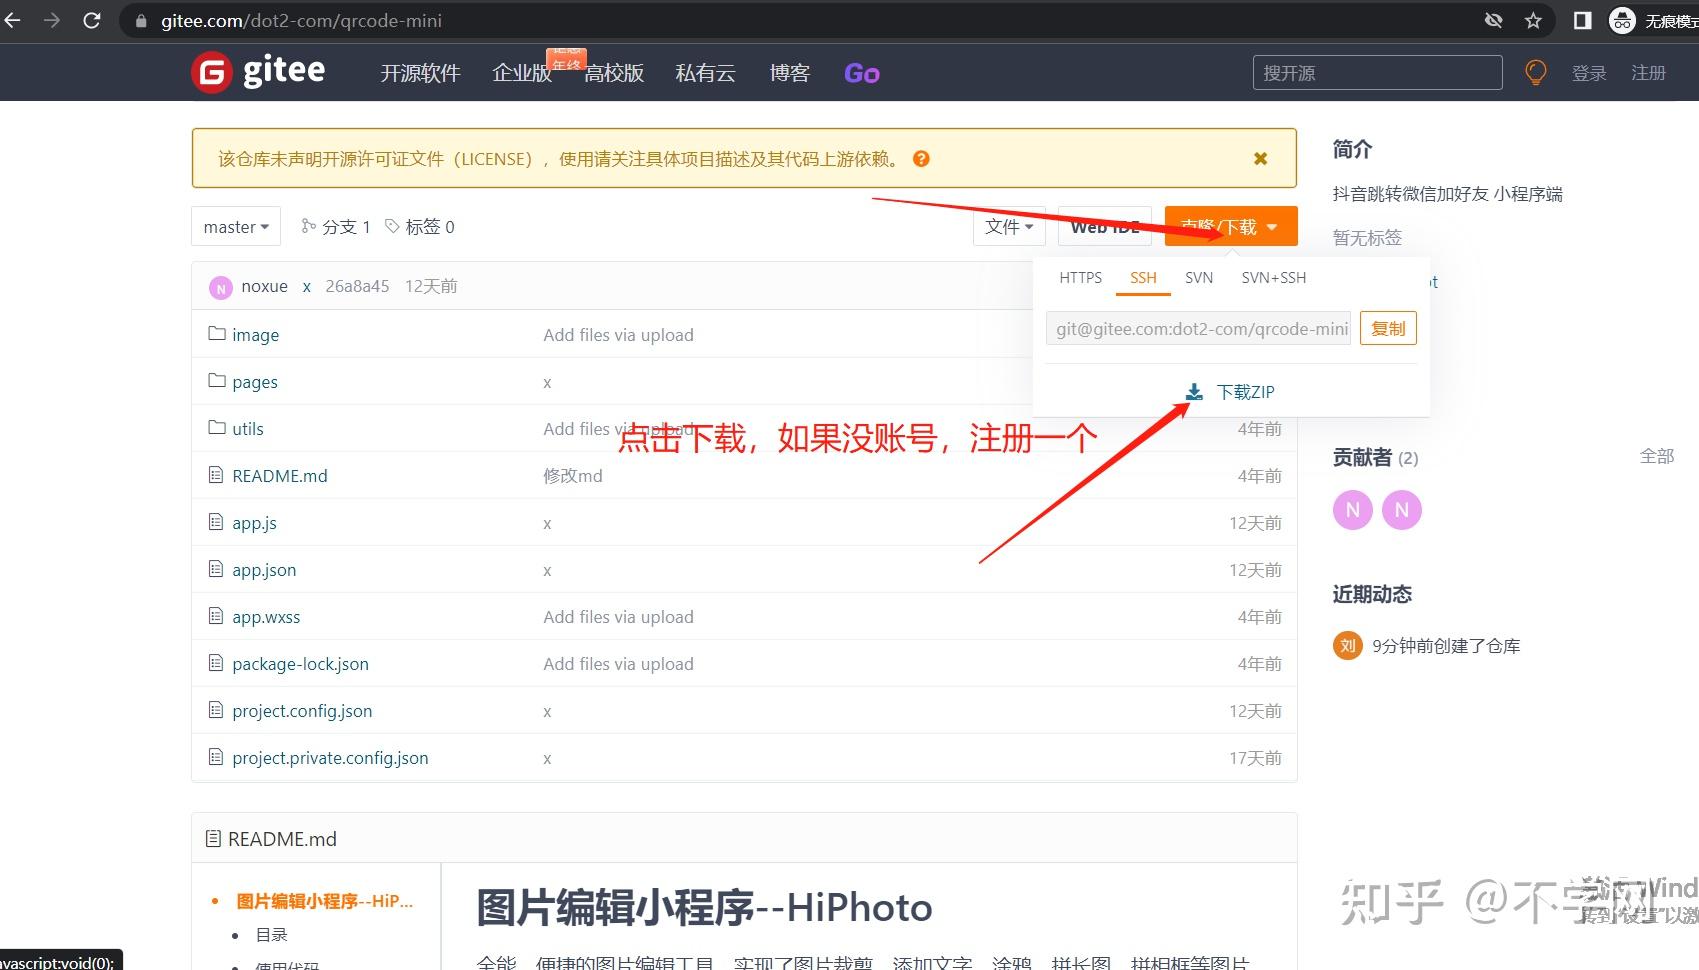Click the lightbulb icon near the search box
This screenshot has width=1699, height=970.
(1535, 71)
